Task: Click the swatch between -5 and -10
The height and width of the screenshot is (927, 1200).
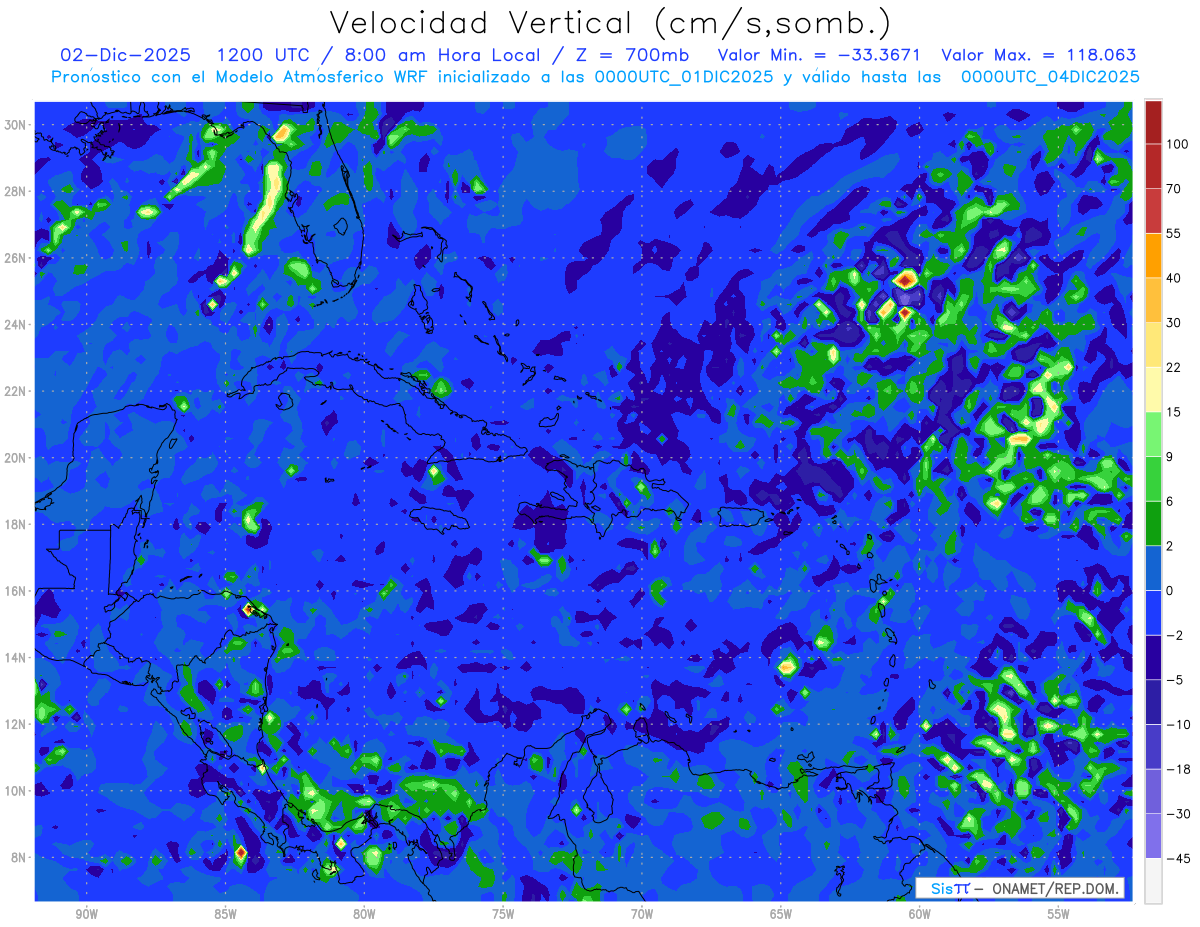Action: (1153, 702)
